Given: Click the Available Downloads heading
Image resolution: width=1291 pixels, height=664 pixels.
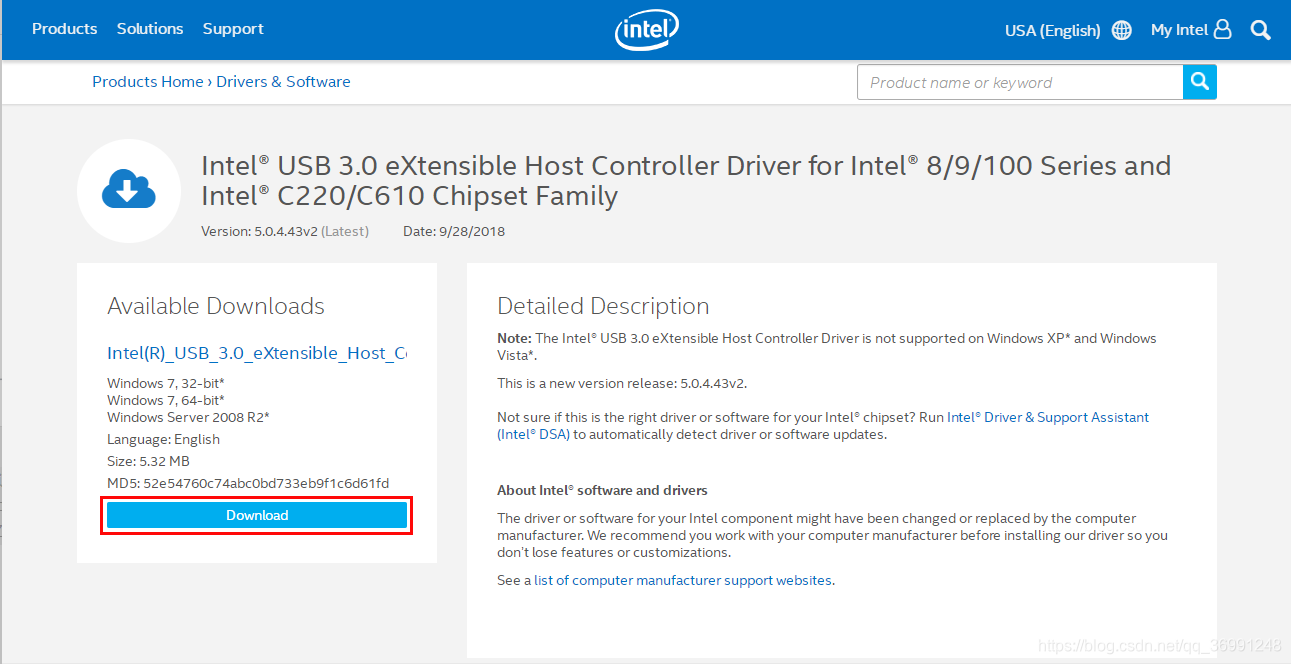Looking at the screenshot, I should pos(216,306).
